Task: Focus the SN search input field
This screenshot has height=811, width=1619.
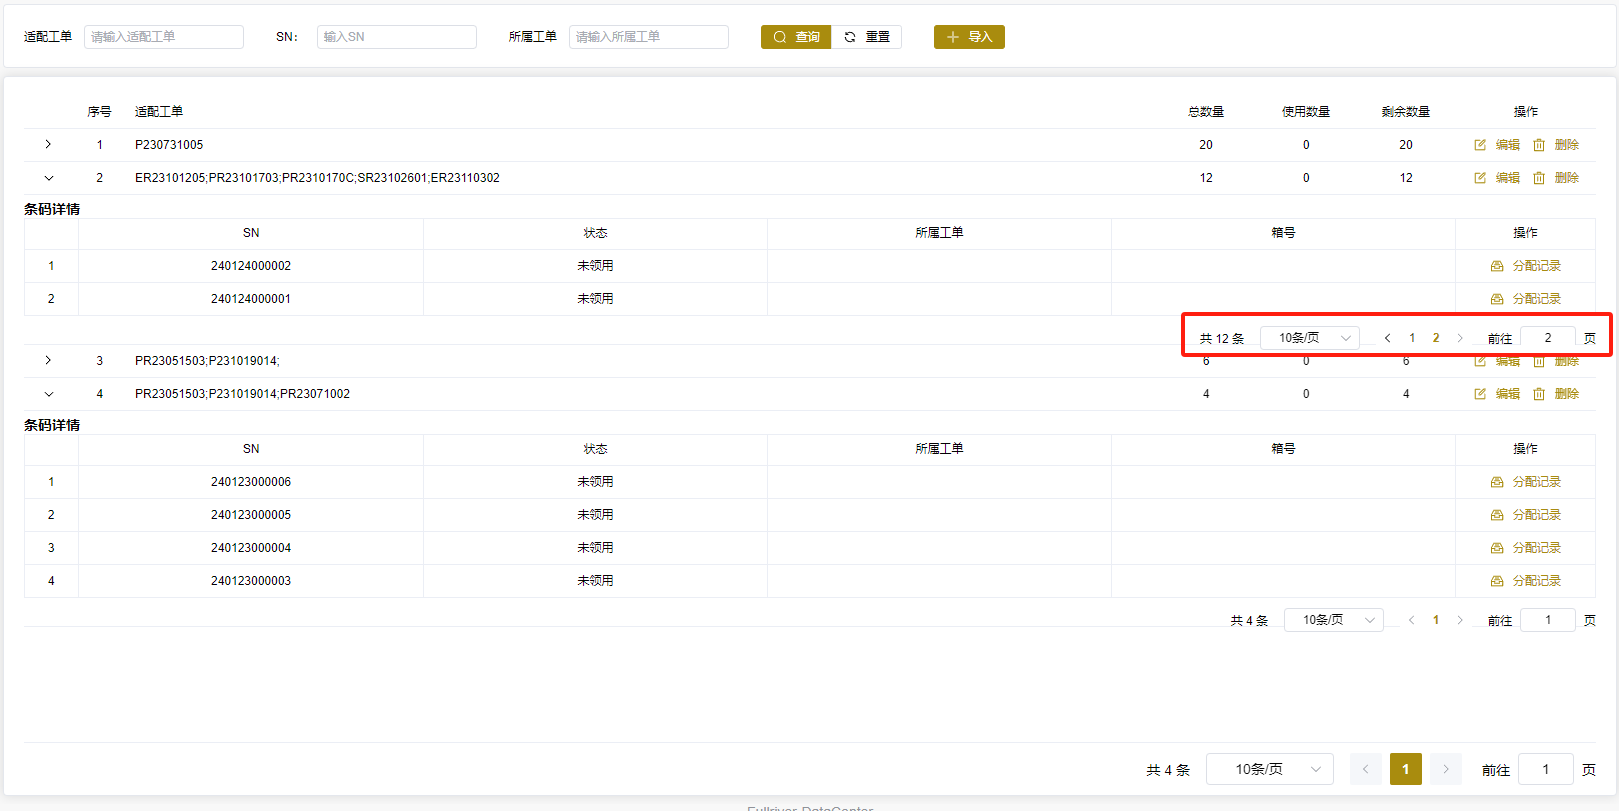Action: tap(397, 37)
